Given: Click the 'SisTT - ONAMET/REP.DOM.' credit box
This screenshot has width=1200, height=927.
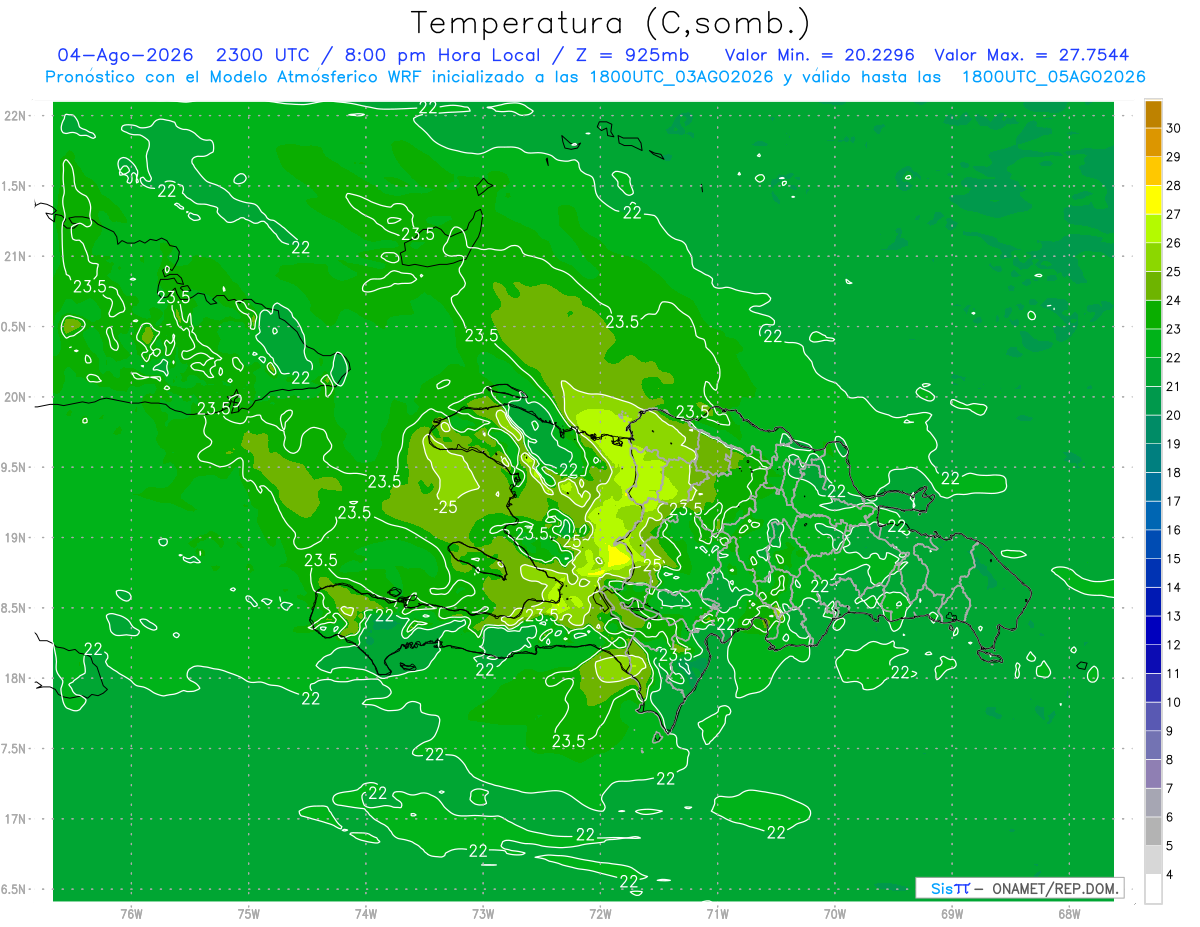Looking at the screenshot, I should point(1019,888).
